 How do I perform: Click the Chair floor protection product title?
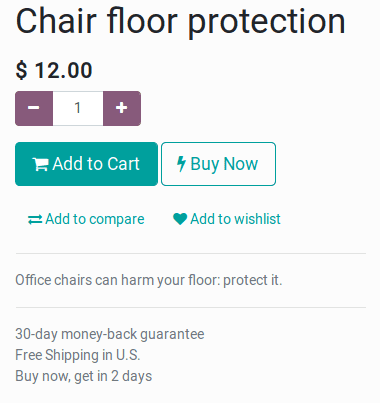click(180, 22)
